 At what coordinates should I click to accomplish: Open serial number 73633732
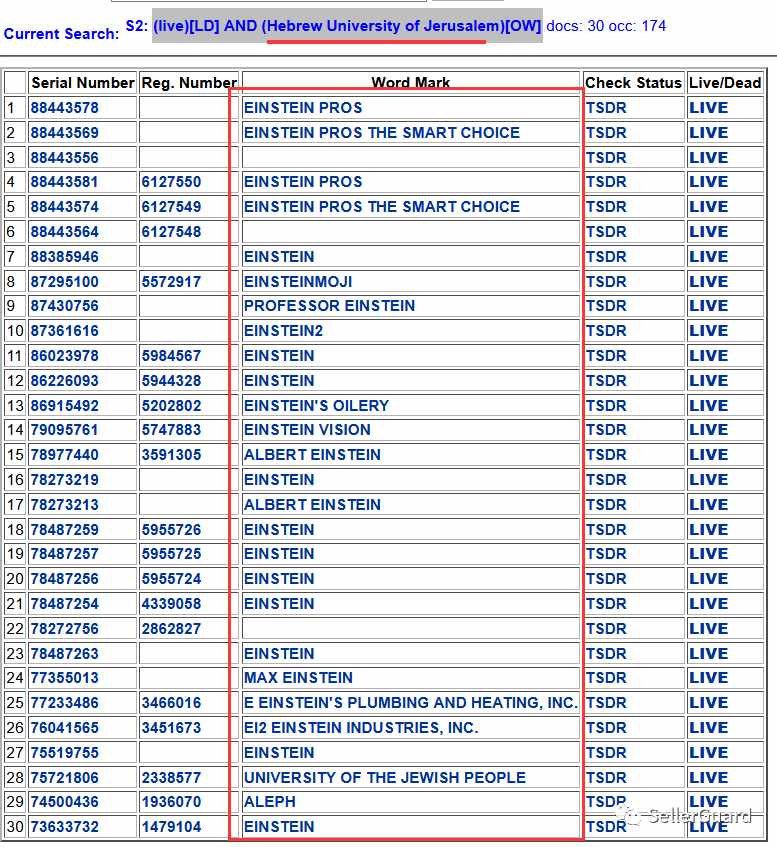[x=64, y=826]
